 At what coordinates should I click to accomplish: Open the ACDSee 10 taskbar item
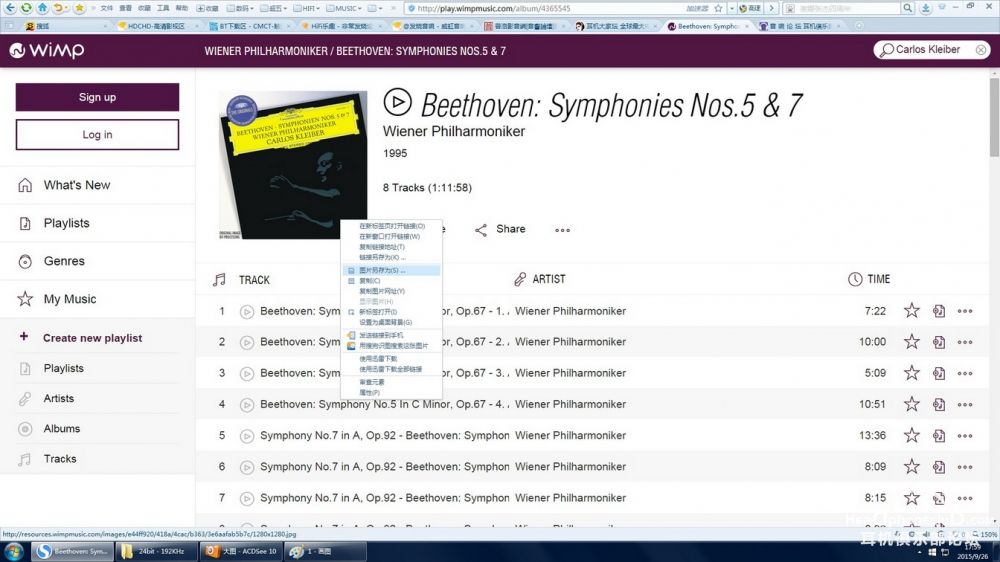tap(242, 551)
